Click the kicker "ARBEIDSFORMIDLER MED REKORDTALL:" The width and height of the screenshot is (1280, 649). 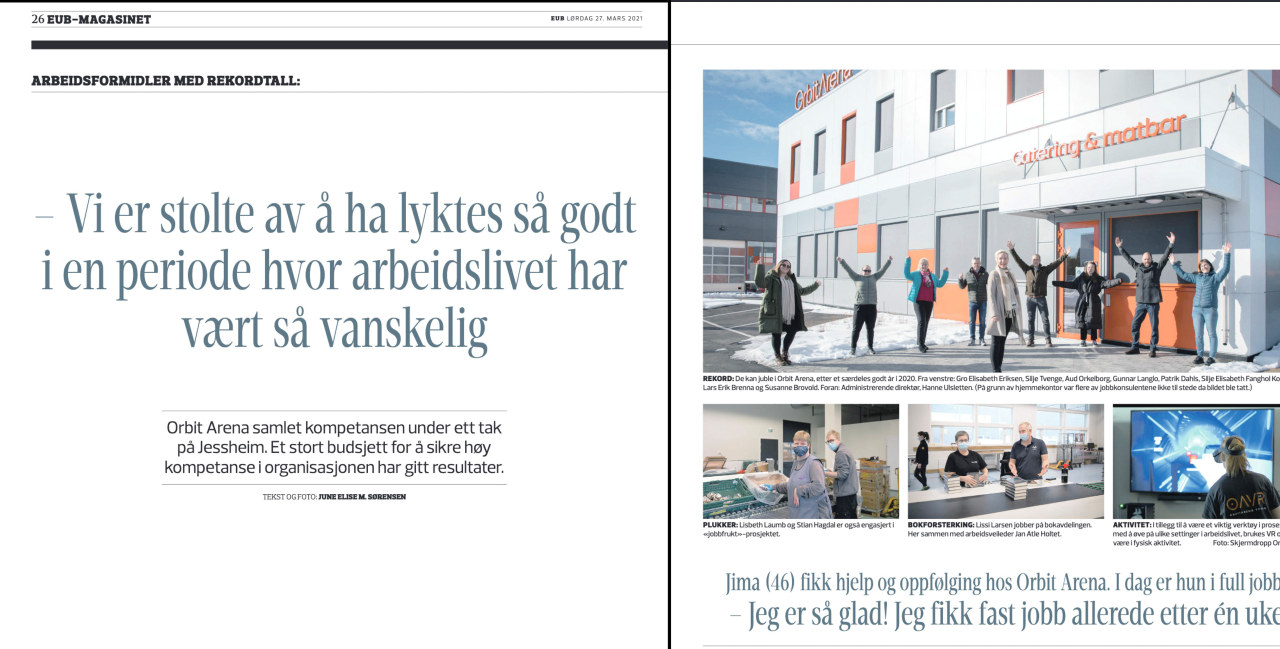tap(166, 81)
